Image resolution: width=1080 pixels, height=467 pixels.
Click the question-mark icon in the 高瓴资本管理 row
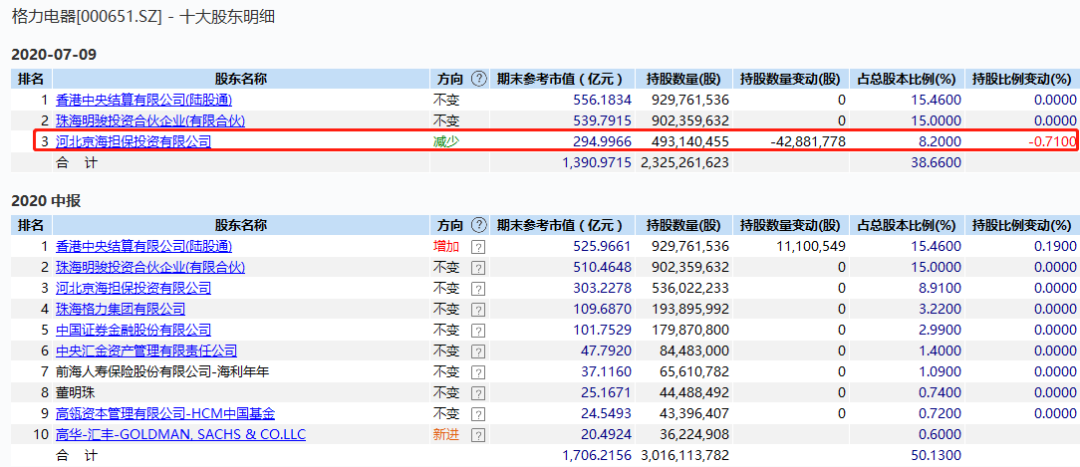click(477, 415)
